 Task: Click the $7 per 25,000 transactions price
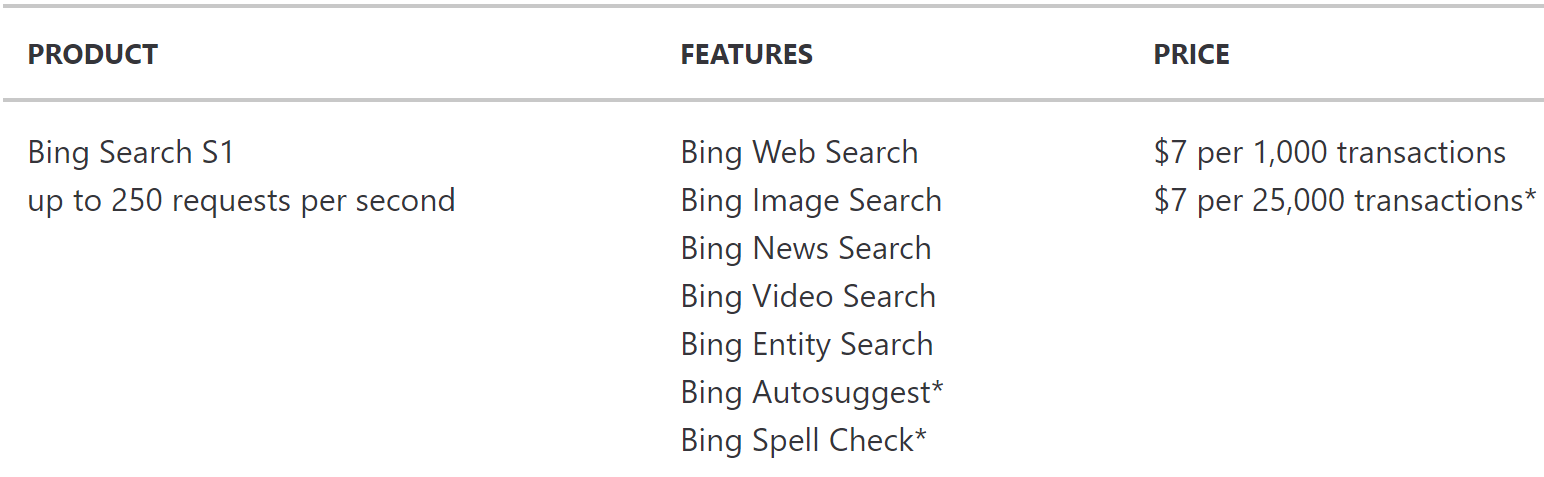click(1338, 201)
